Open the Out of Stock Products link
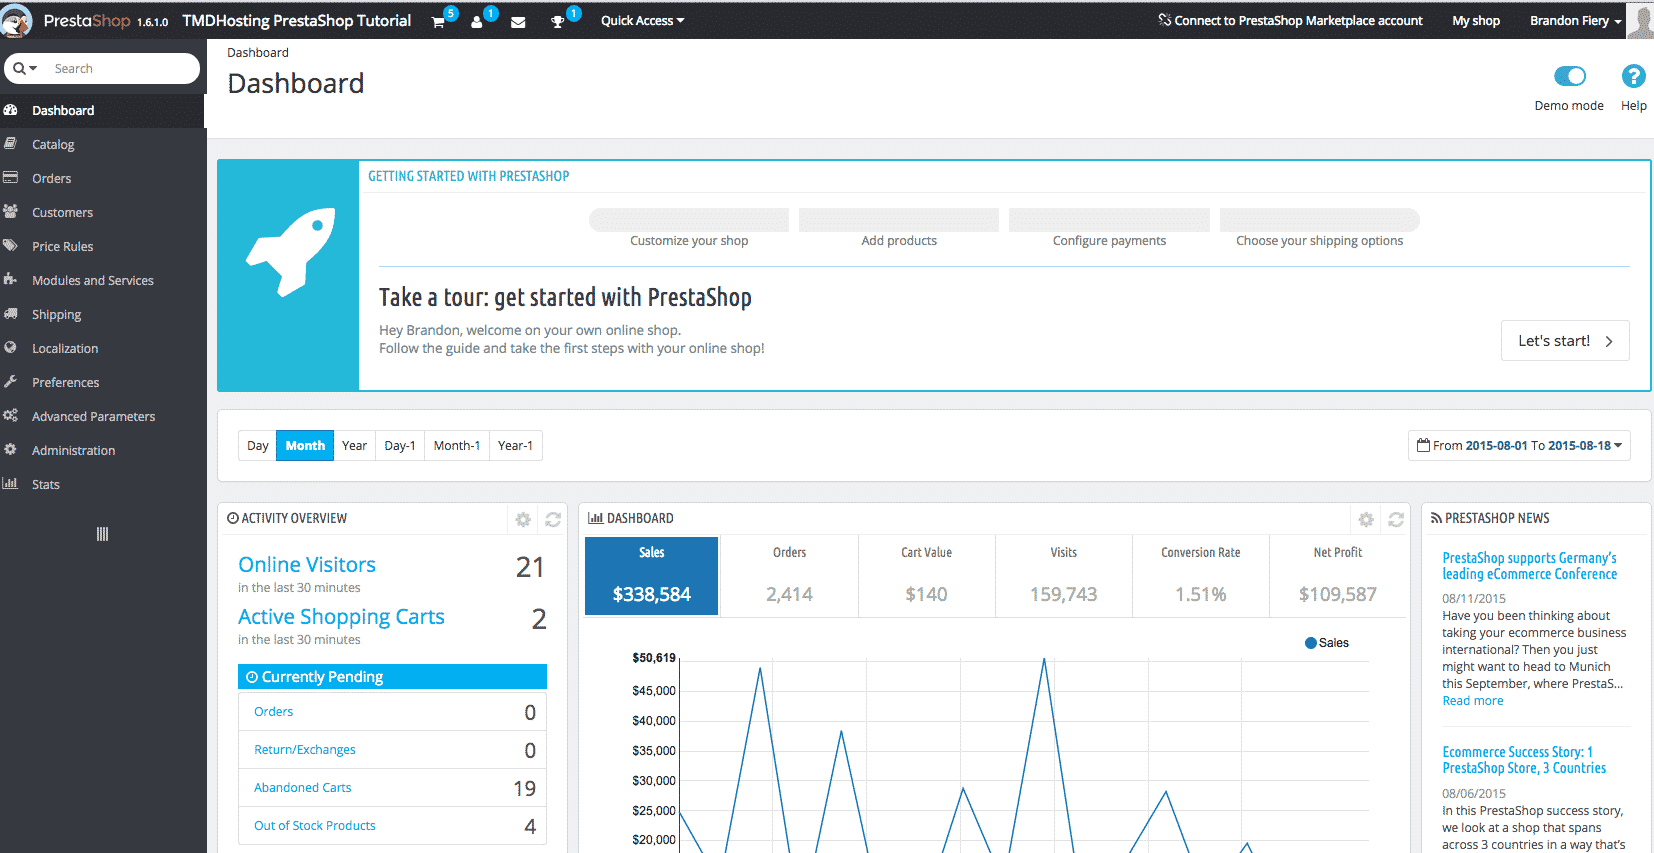Image resolution: width=1654 pixels, height=853 pixels. 314,826
